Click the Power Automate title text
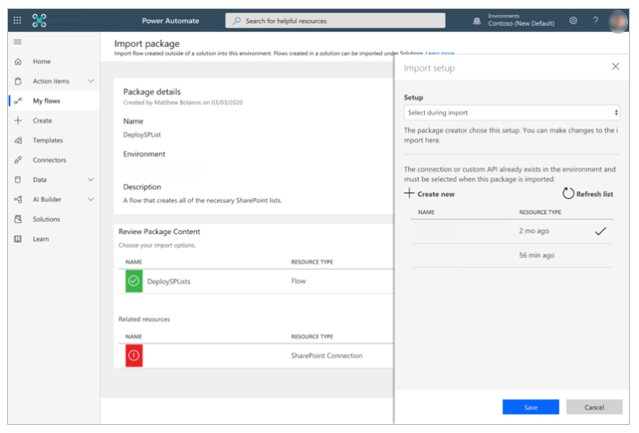 point(170,21)
